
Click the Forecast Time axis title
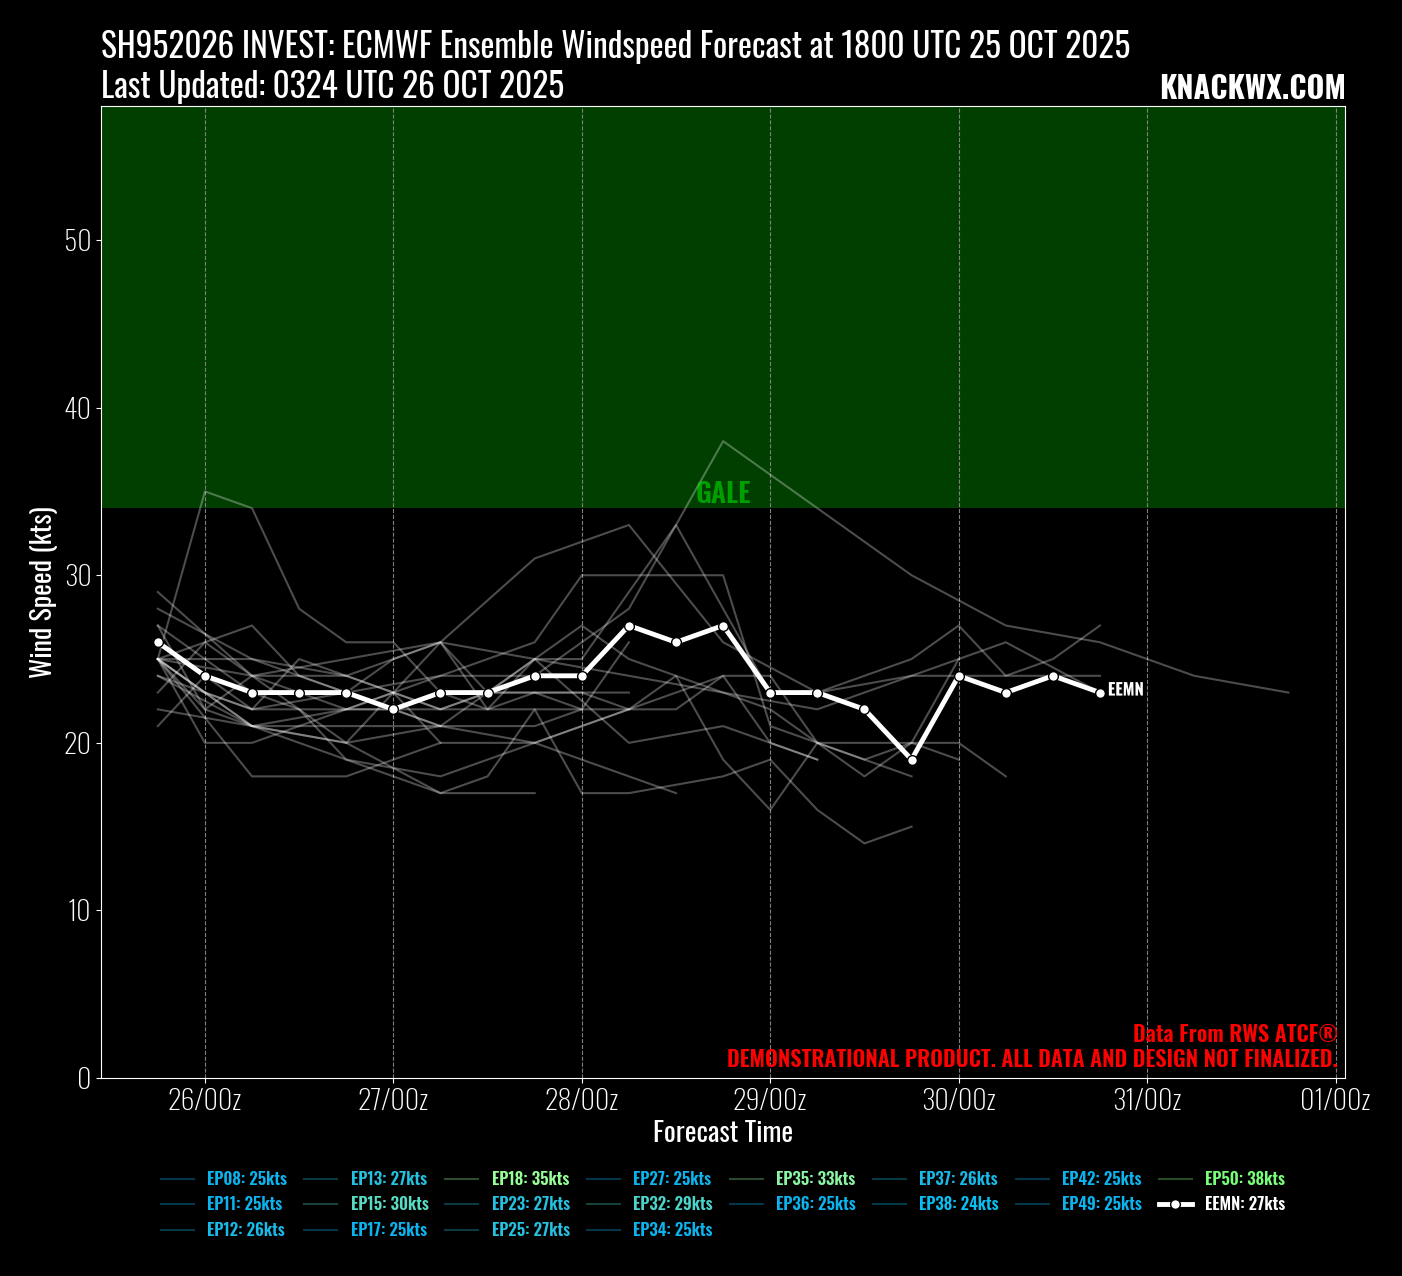723,1132
